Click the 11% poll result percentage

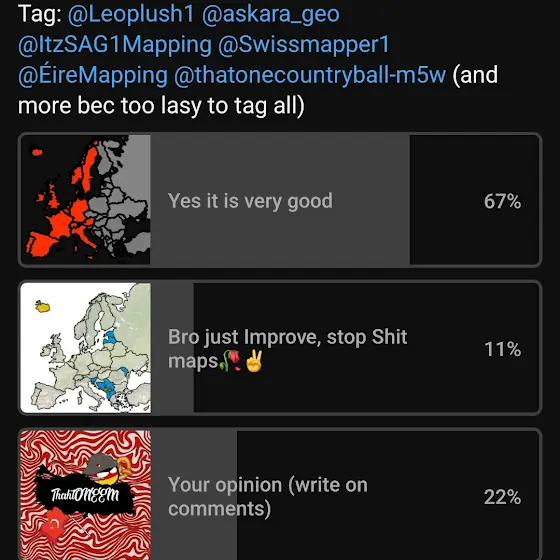[502, 349]
